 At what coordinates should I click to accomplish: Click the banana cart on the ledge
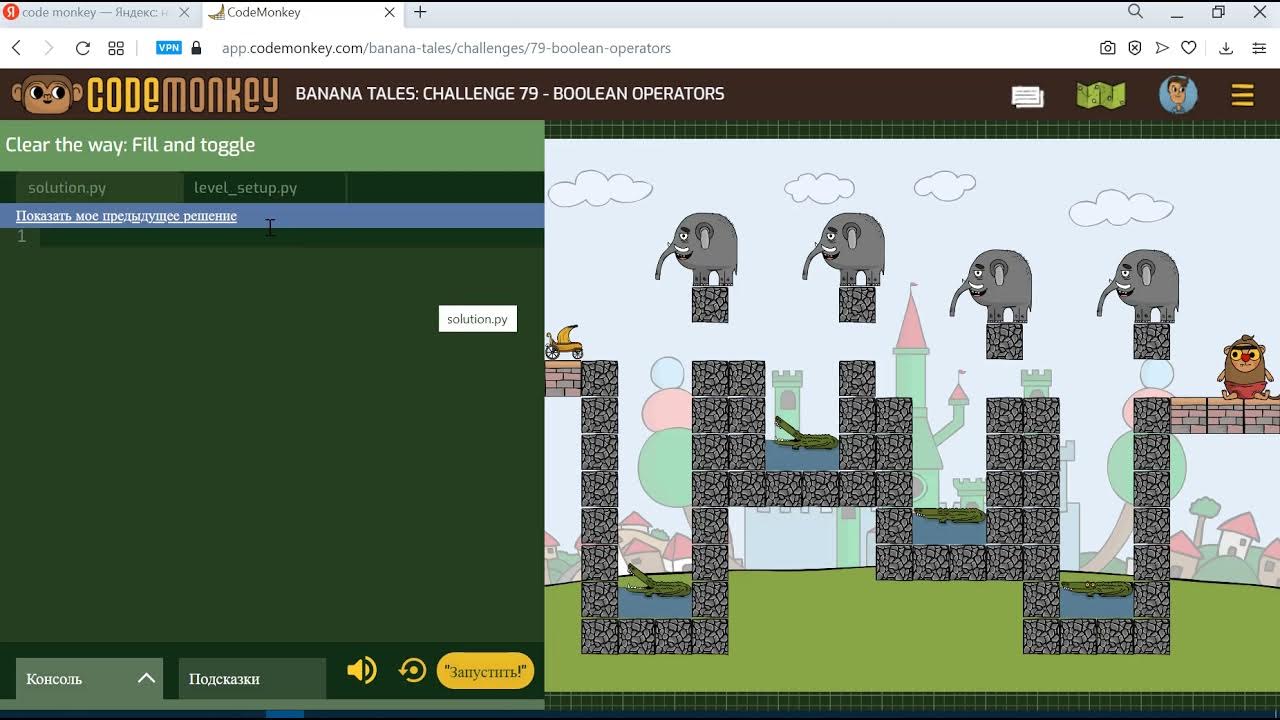(x=564, y=342)
